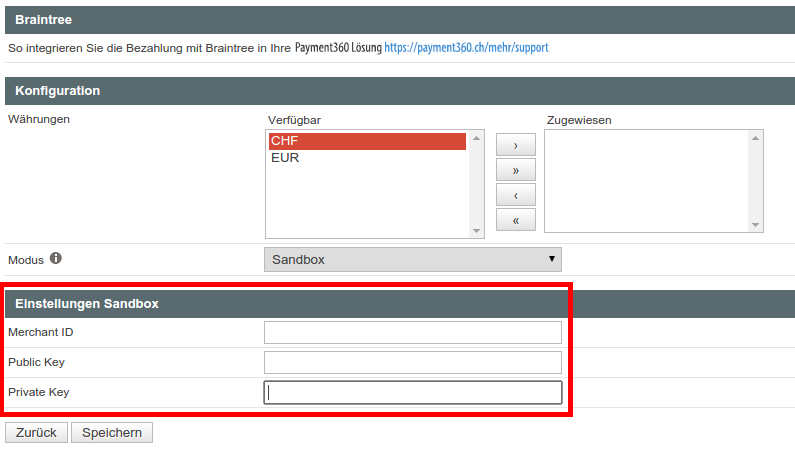Focus the Merchant ID field
The height and width of the screenshot is (465, 795).
tap(412, 332)
